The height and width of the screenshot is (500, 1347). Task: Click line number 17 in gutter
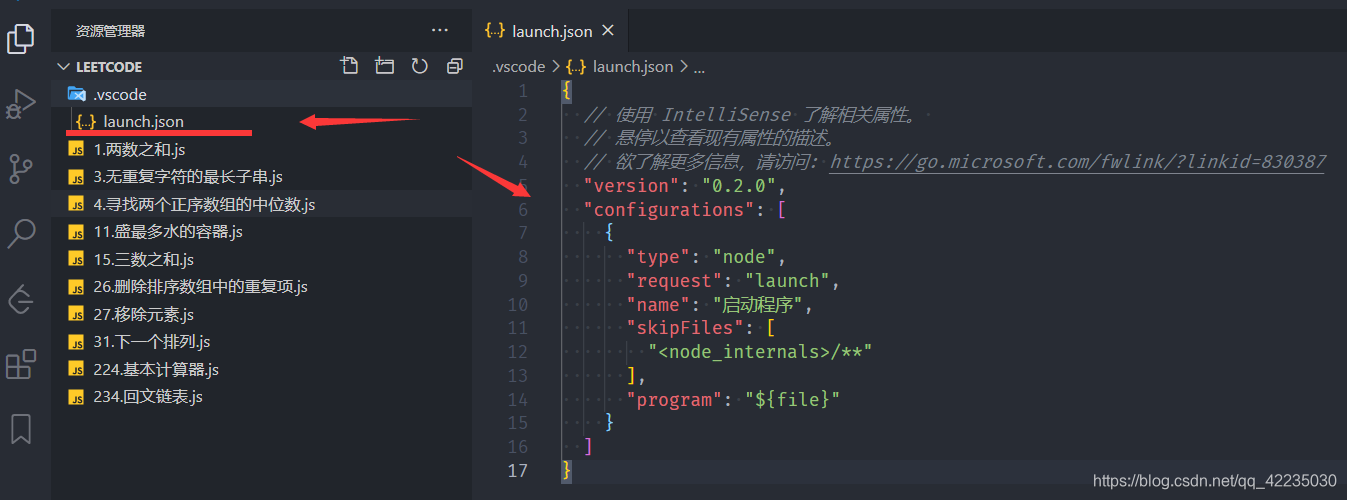(x=517, y=471)
